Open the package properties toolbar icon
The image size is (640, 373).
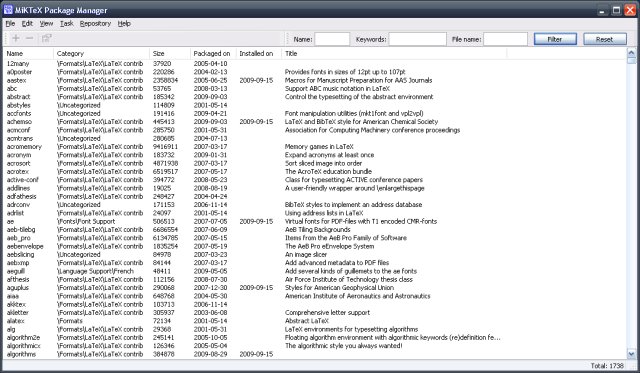coord(46,38)
